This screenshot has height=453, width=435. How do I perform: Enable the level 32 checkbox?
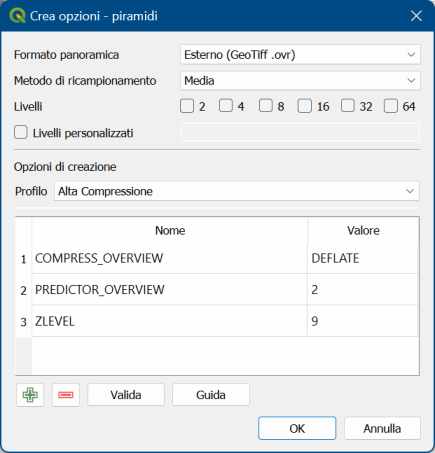[348, 106]
